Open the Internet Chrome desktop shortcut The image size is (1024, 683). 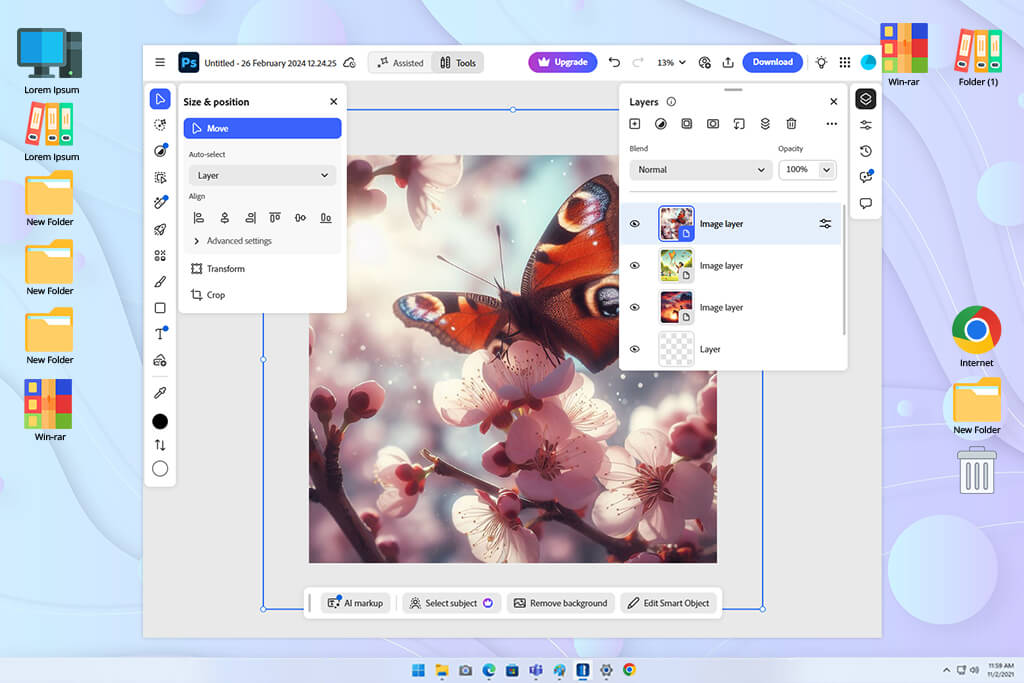click(x=976, y=336)
